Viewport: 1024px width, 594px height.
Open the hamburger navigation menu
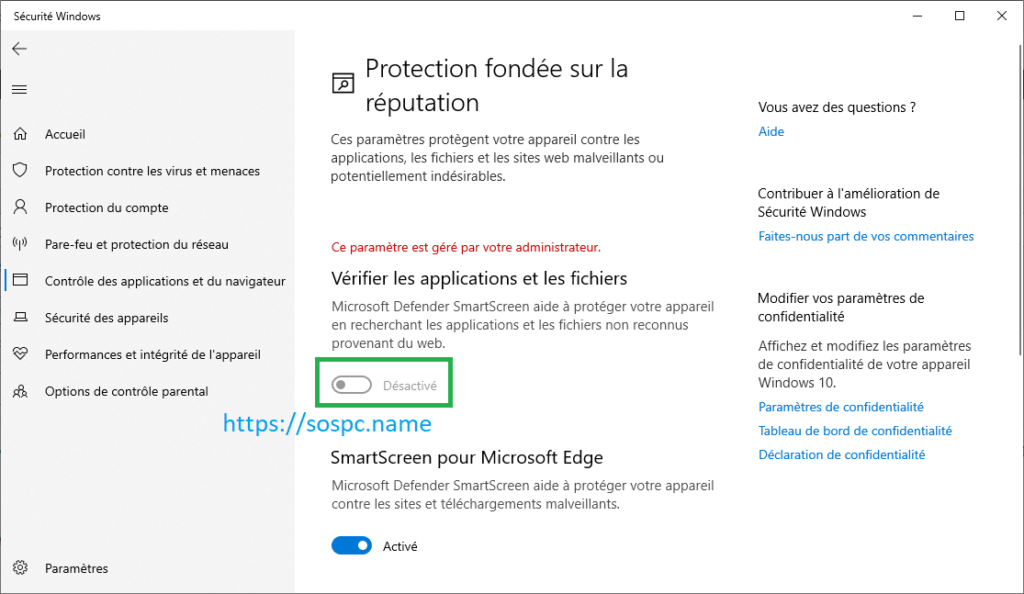19,90
